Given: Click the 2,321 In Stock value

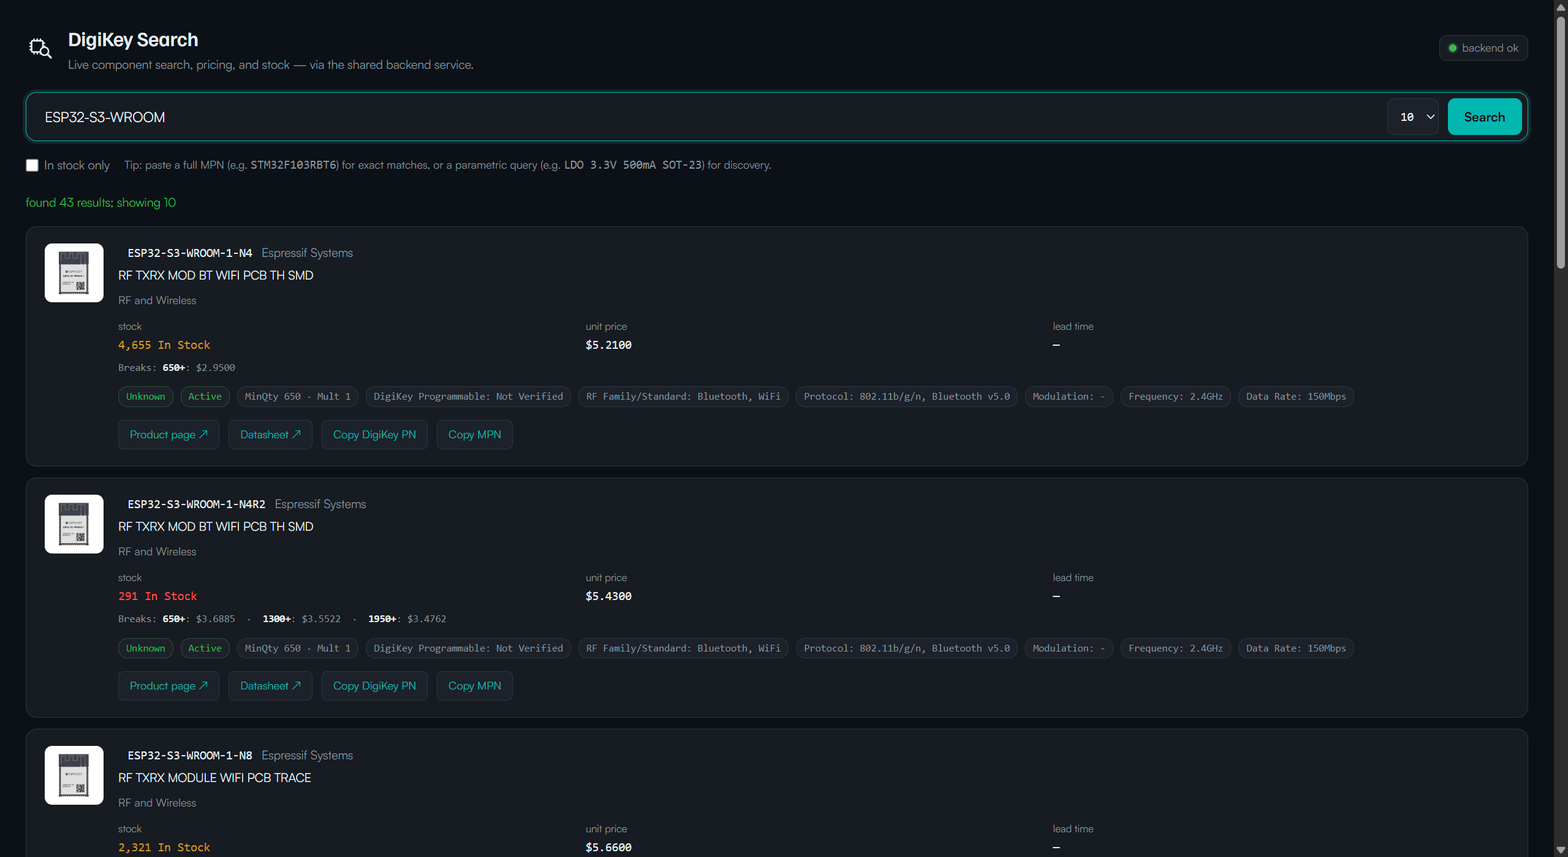Looking at the screenshot, I should tap(164, 847).
